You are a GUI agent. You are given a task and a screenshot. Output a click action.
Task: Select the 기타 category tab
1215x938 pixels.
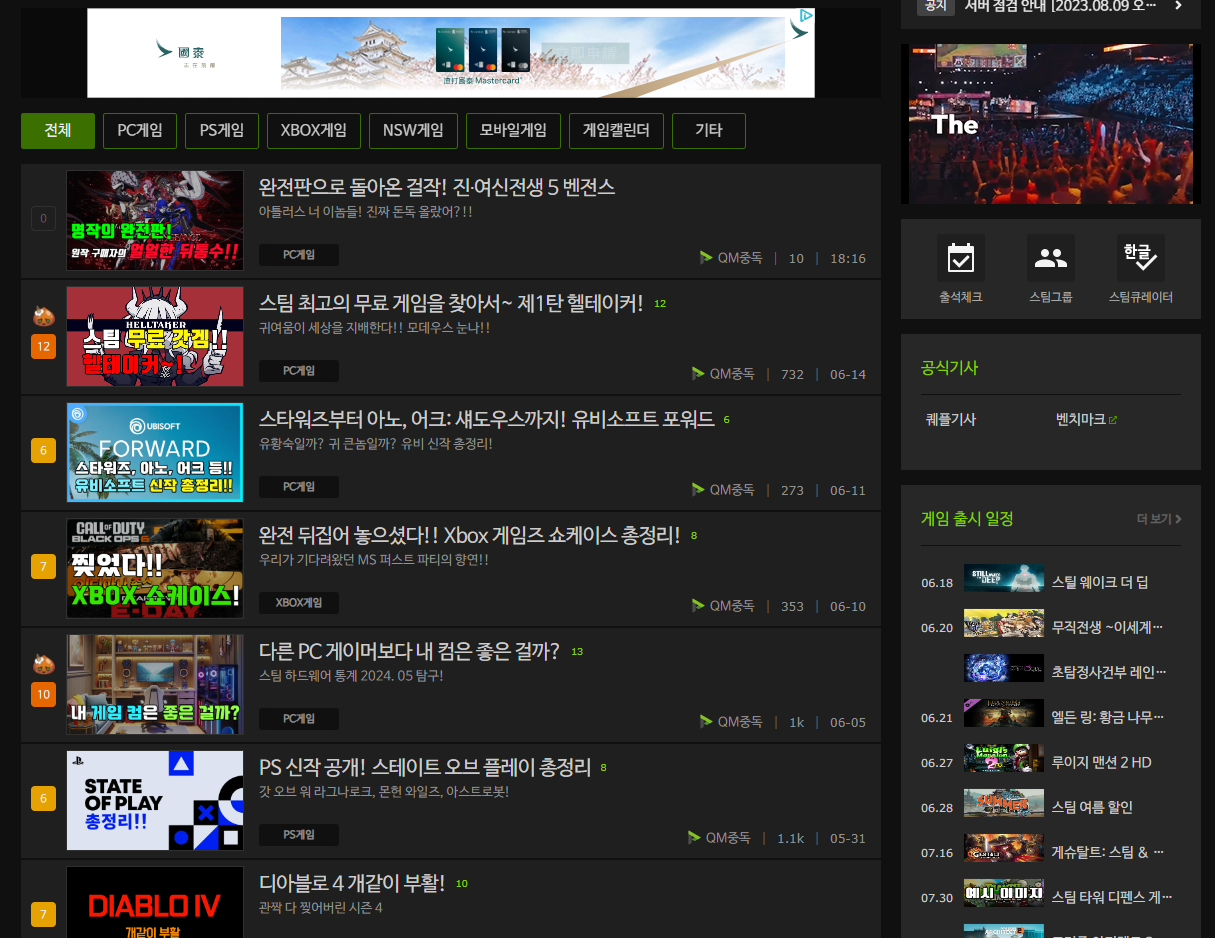coord(709,131)
